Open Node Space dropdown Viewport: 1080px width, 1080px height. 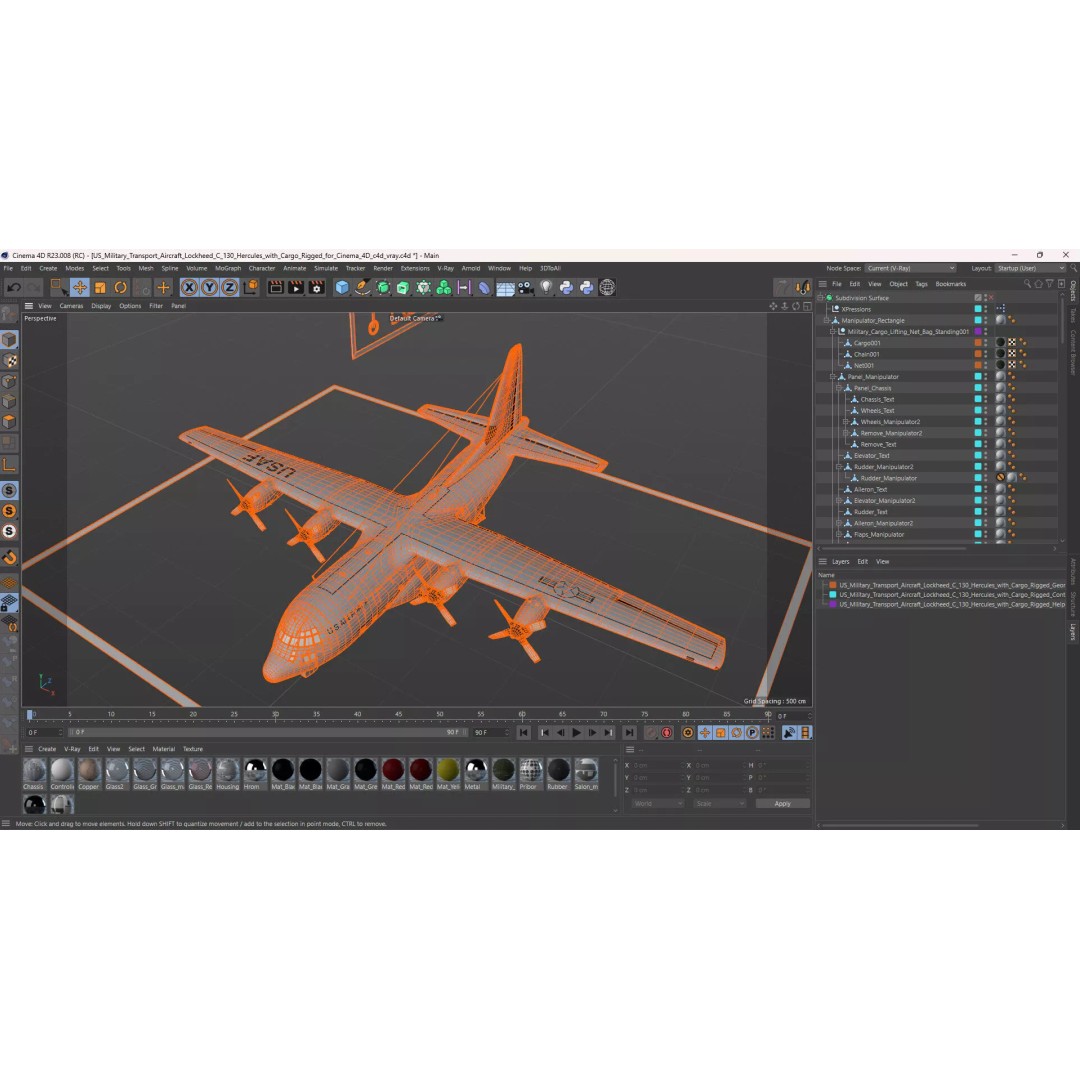911,268
